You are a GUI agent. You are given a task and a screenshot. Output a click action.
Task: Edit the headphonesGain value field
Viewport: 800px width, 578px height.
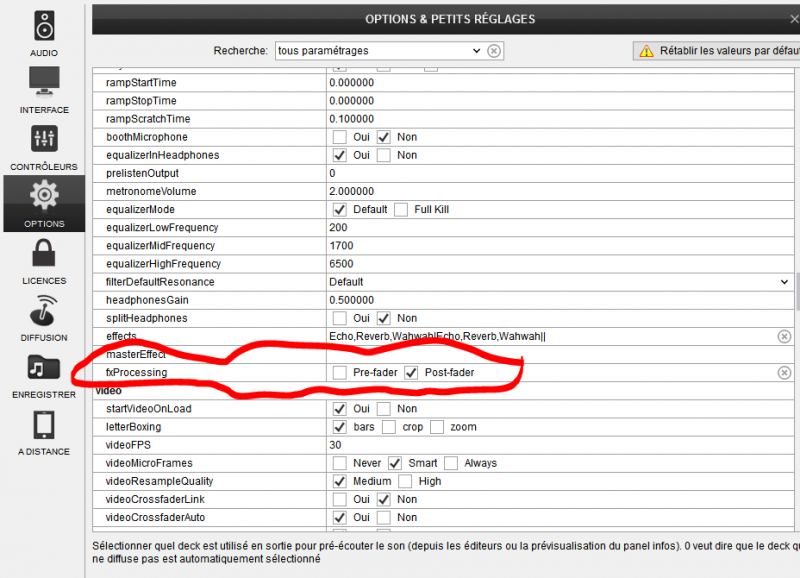coord(560,300)
